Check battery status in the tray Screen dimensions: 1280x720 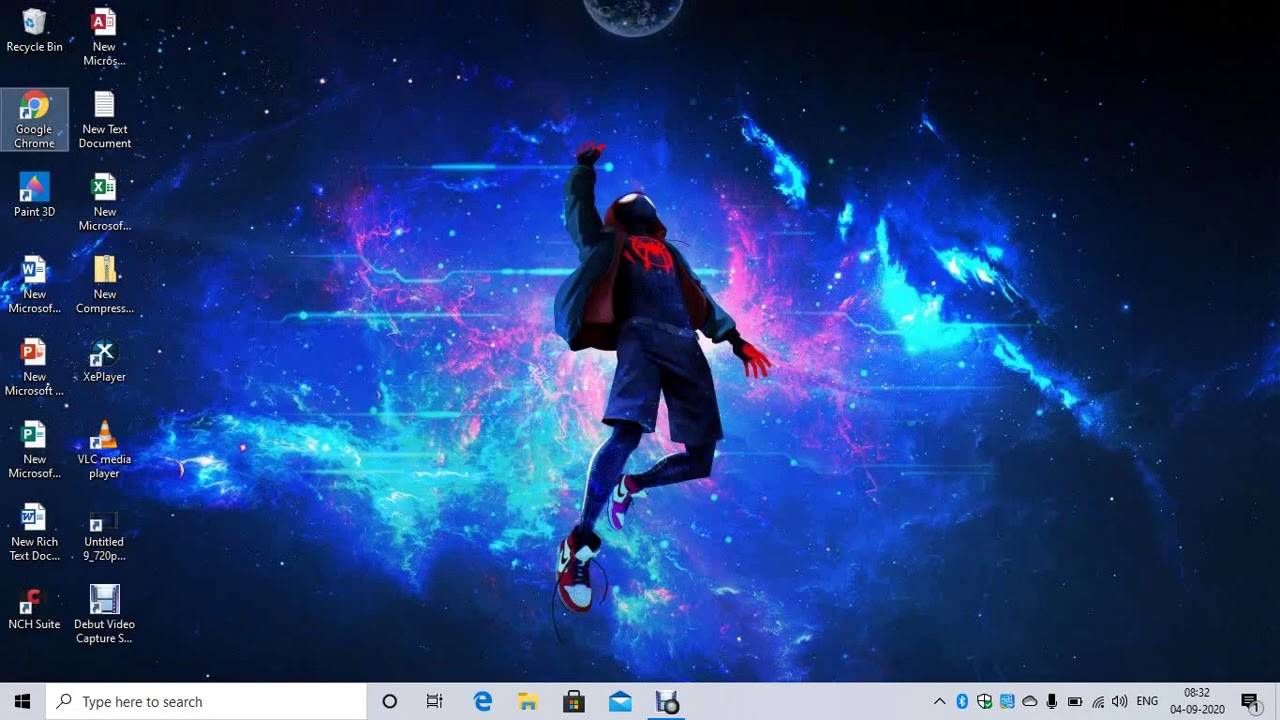(x=1075, y=701)
